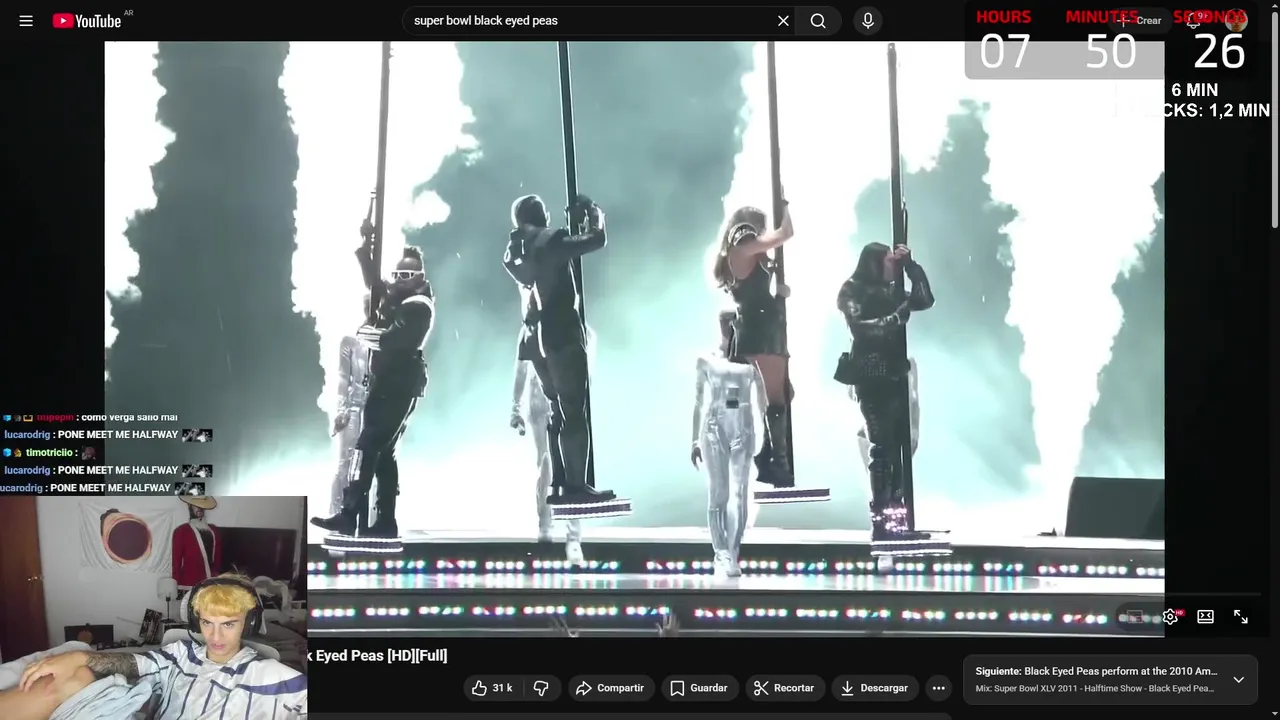Open next video Black Eyed Peas perform at 2010

(x=1096, y=672)
